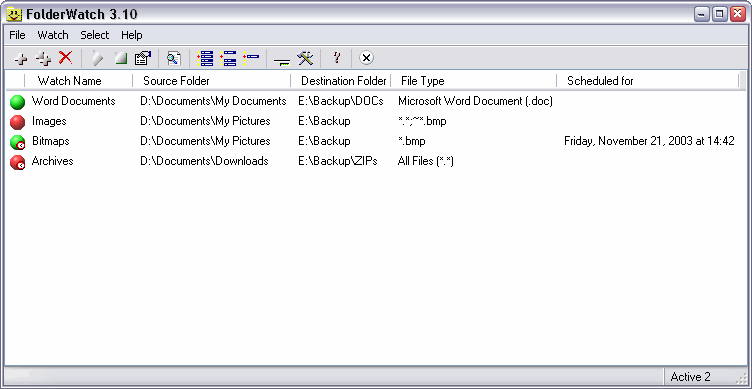Sort by Source Folder column header
Viewport: 752px width, 389px height.
pyautogui.click(x=212, y=81)
